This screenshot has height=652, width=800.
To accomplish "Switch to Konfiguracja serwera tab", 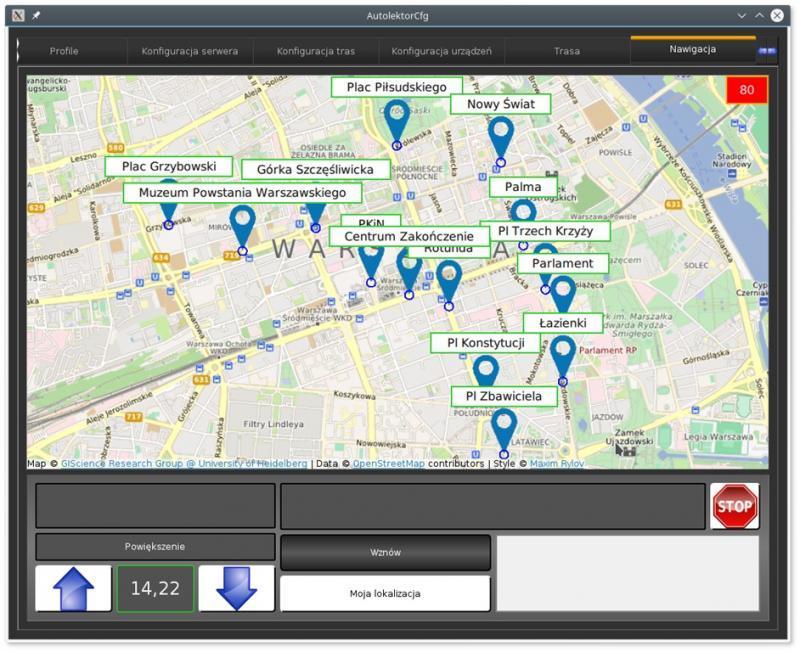I will coord(190,51).
